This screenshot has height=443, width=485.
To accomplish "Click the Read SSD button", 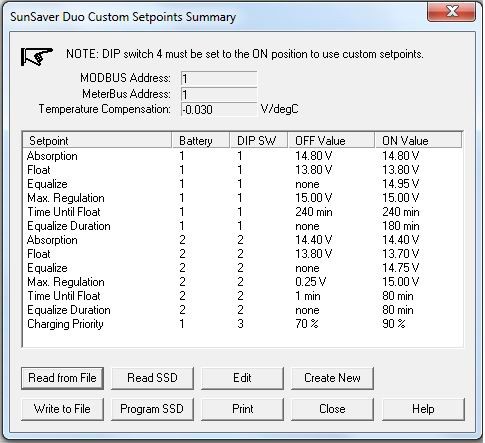I will click(x=152, y=378).
